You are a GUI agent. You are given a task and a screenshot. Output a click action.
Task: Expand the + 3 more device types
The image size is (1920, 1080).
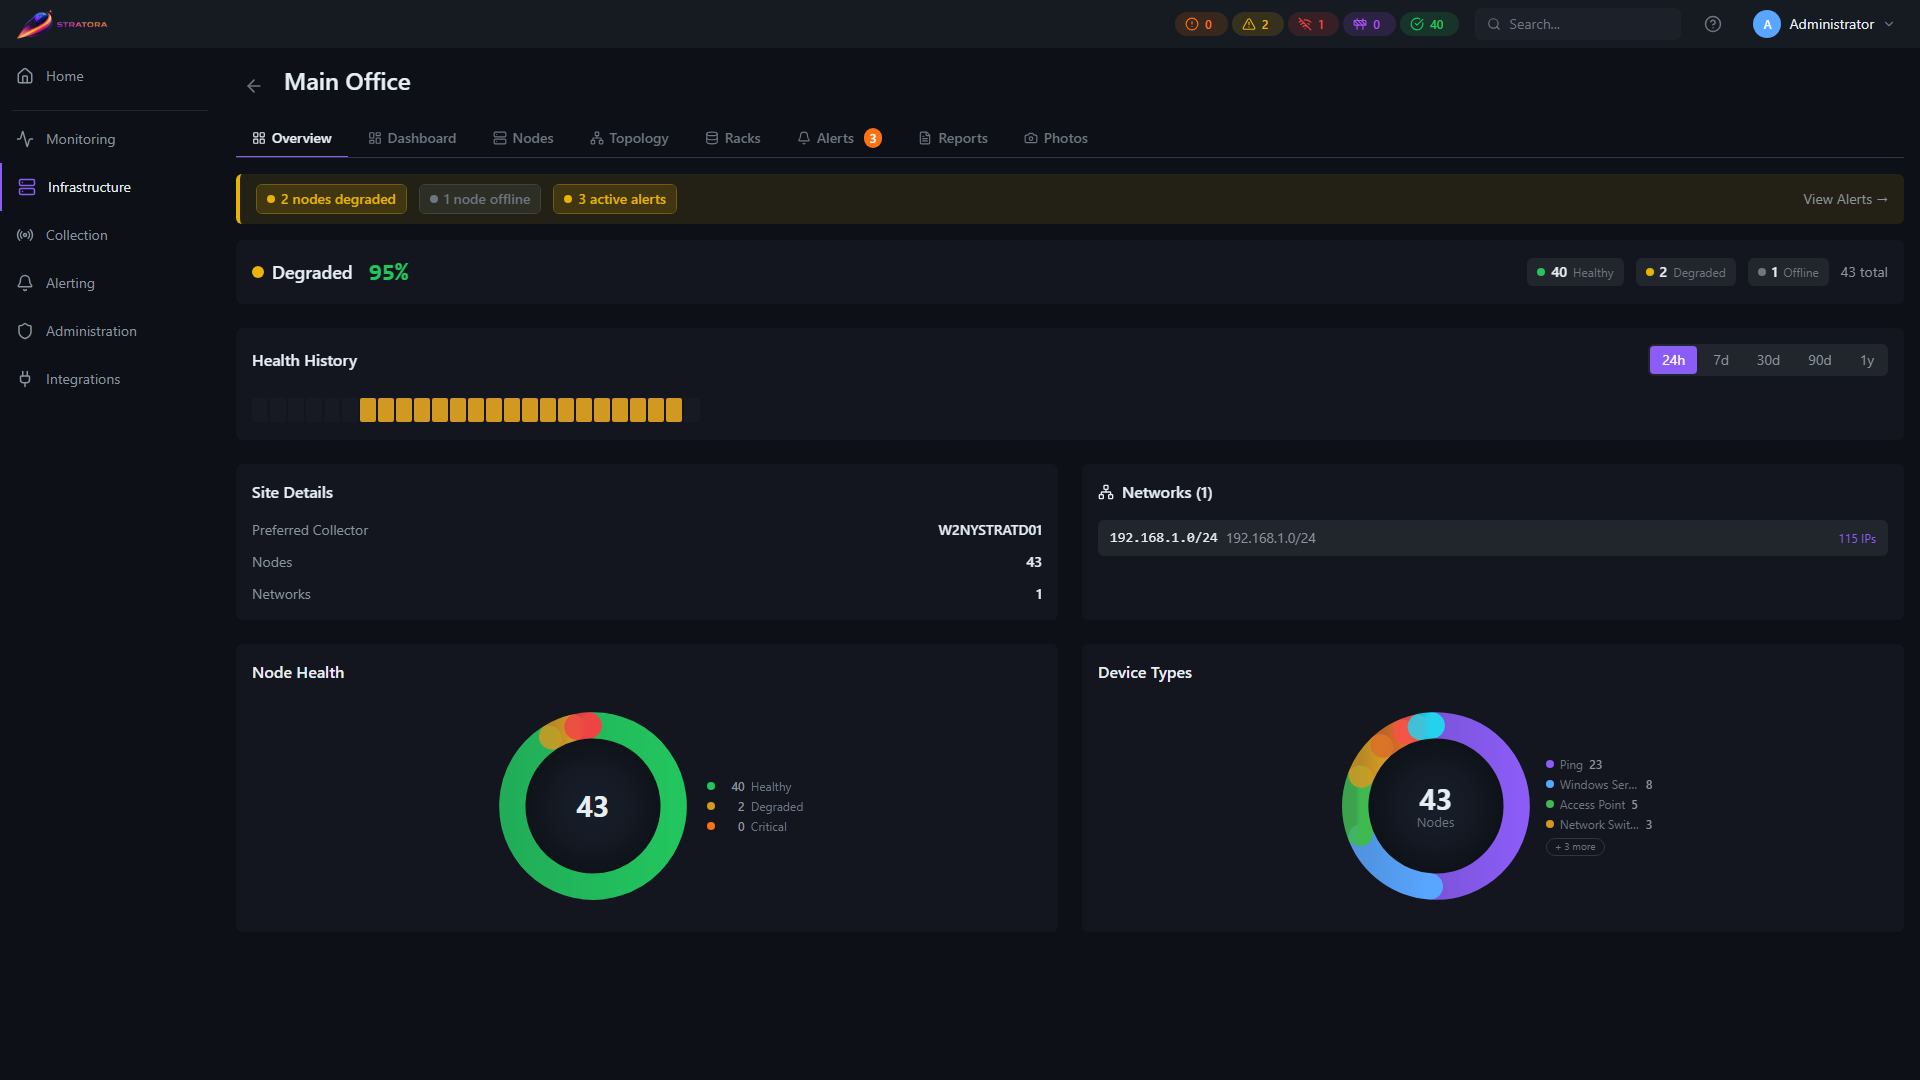click(1575, 847)
